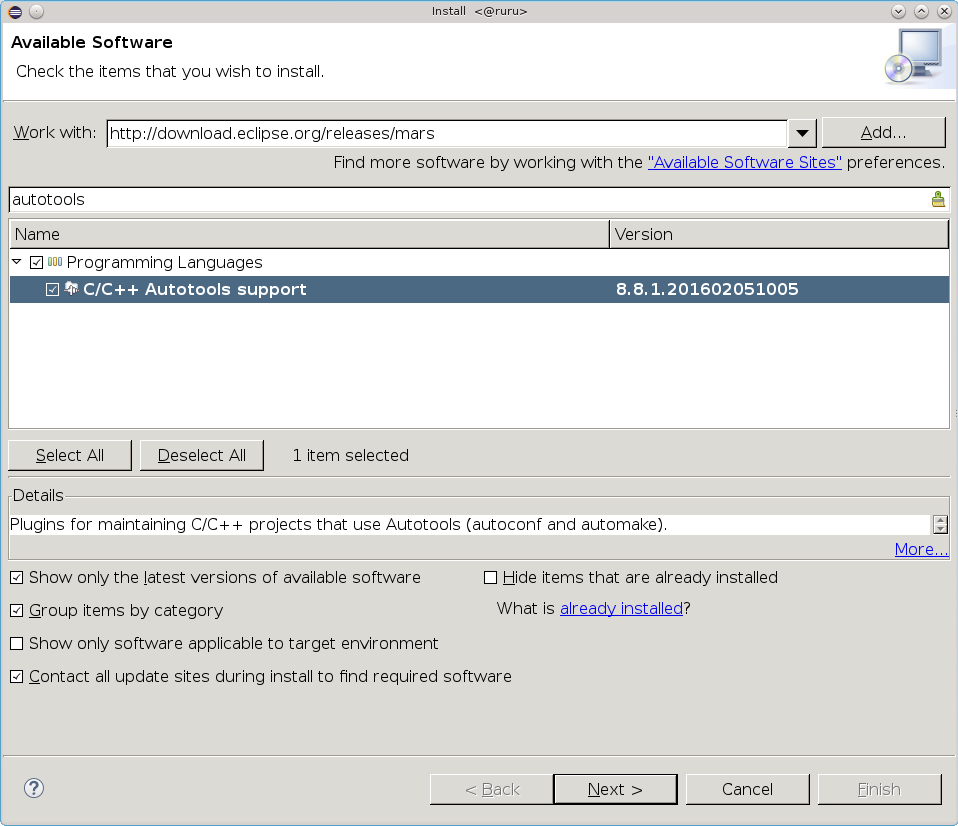Click the help question mark icon
The width and height of the screenshot is (958, 826).
tap(34, 788)
